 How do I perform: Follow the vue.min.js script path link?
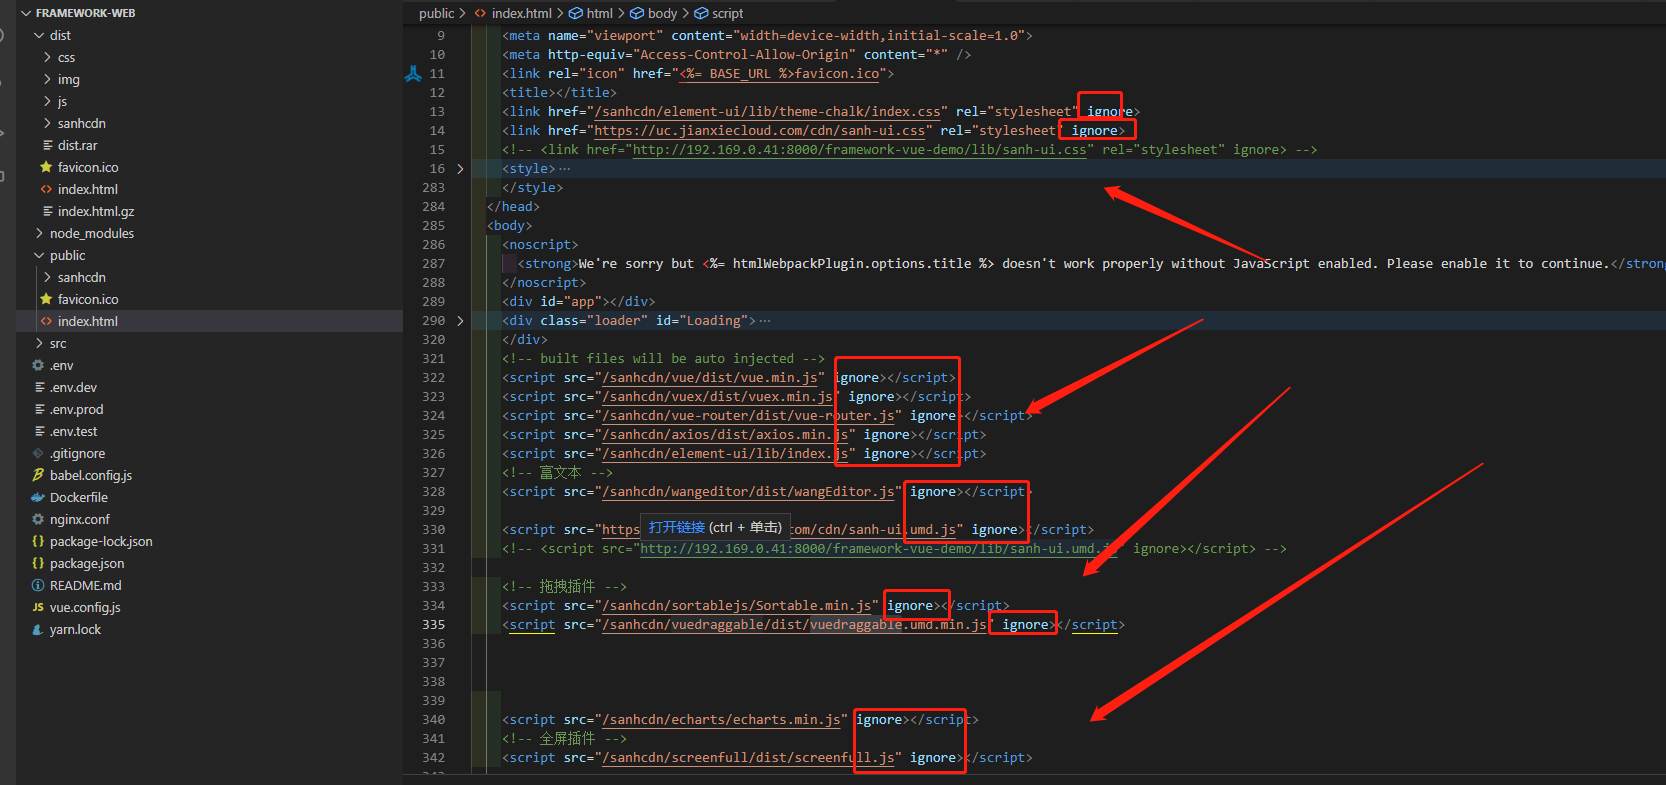[710, 378]
